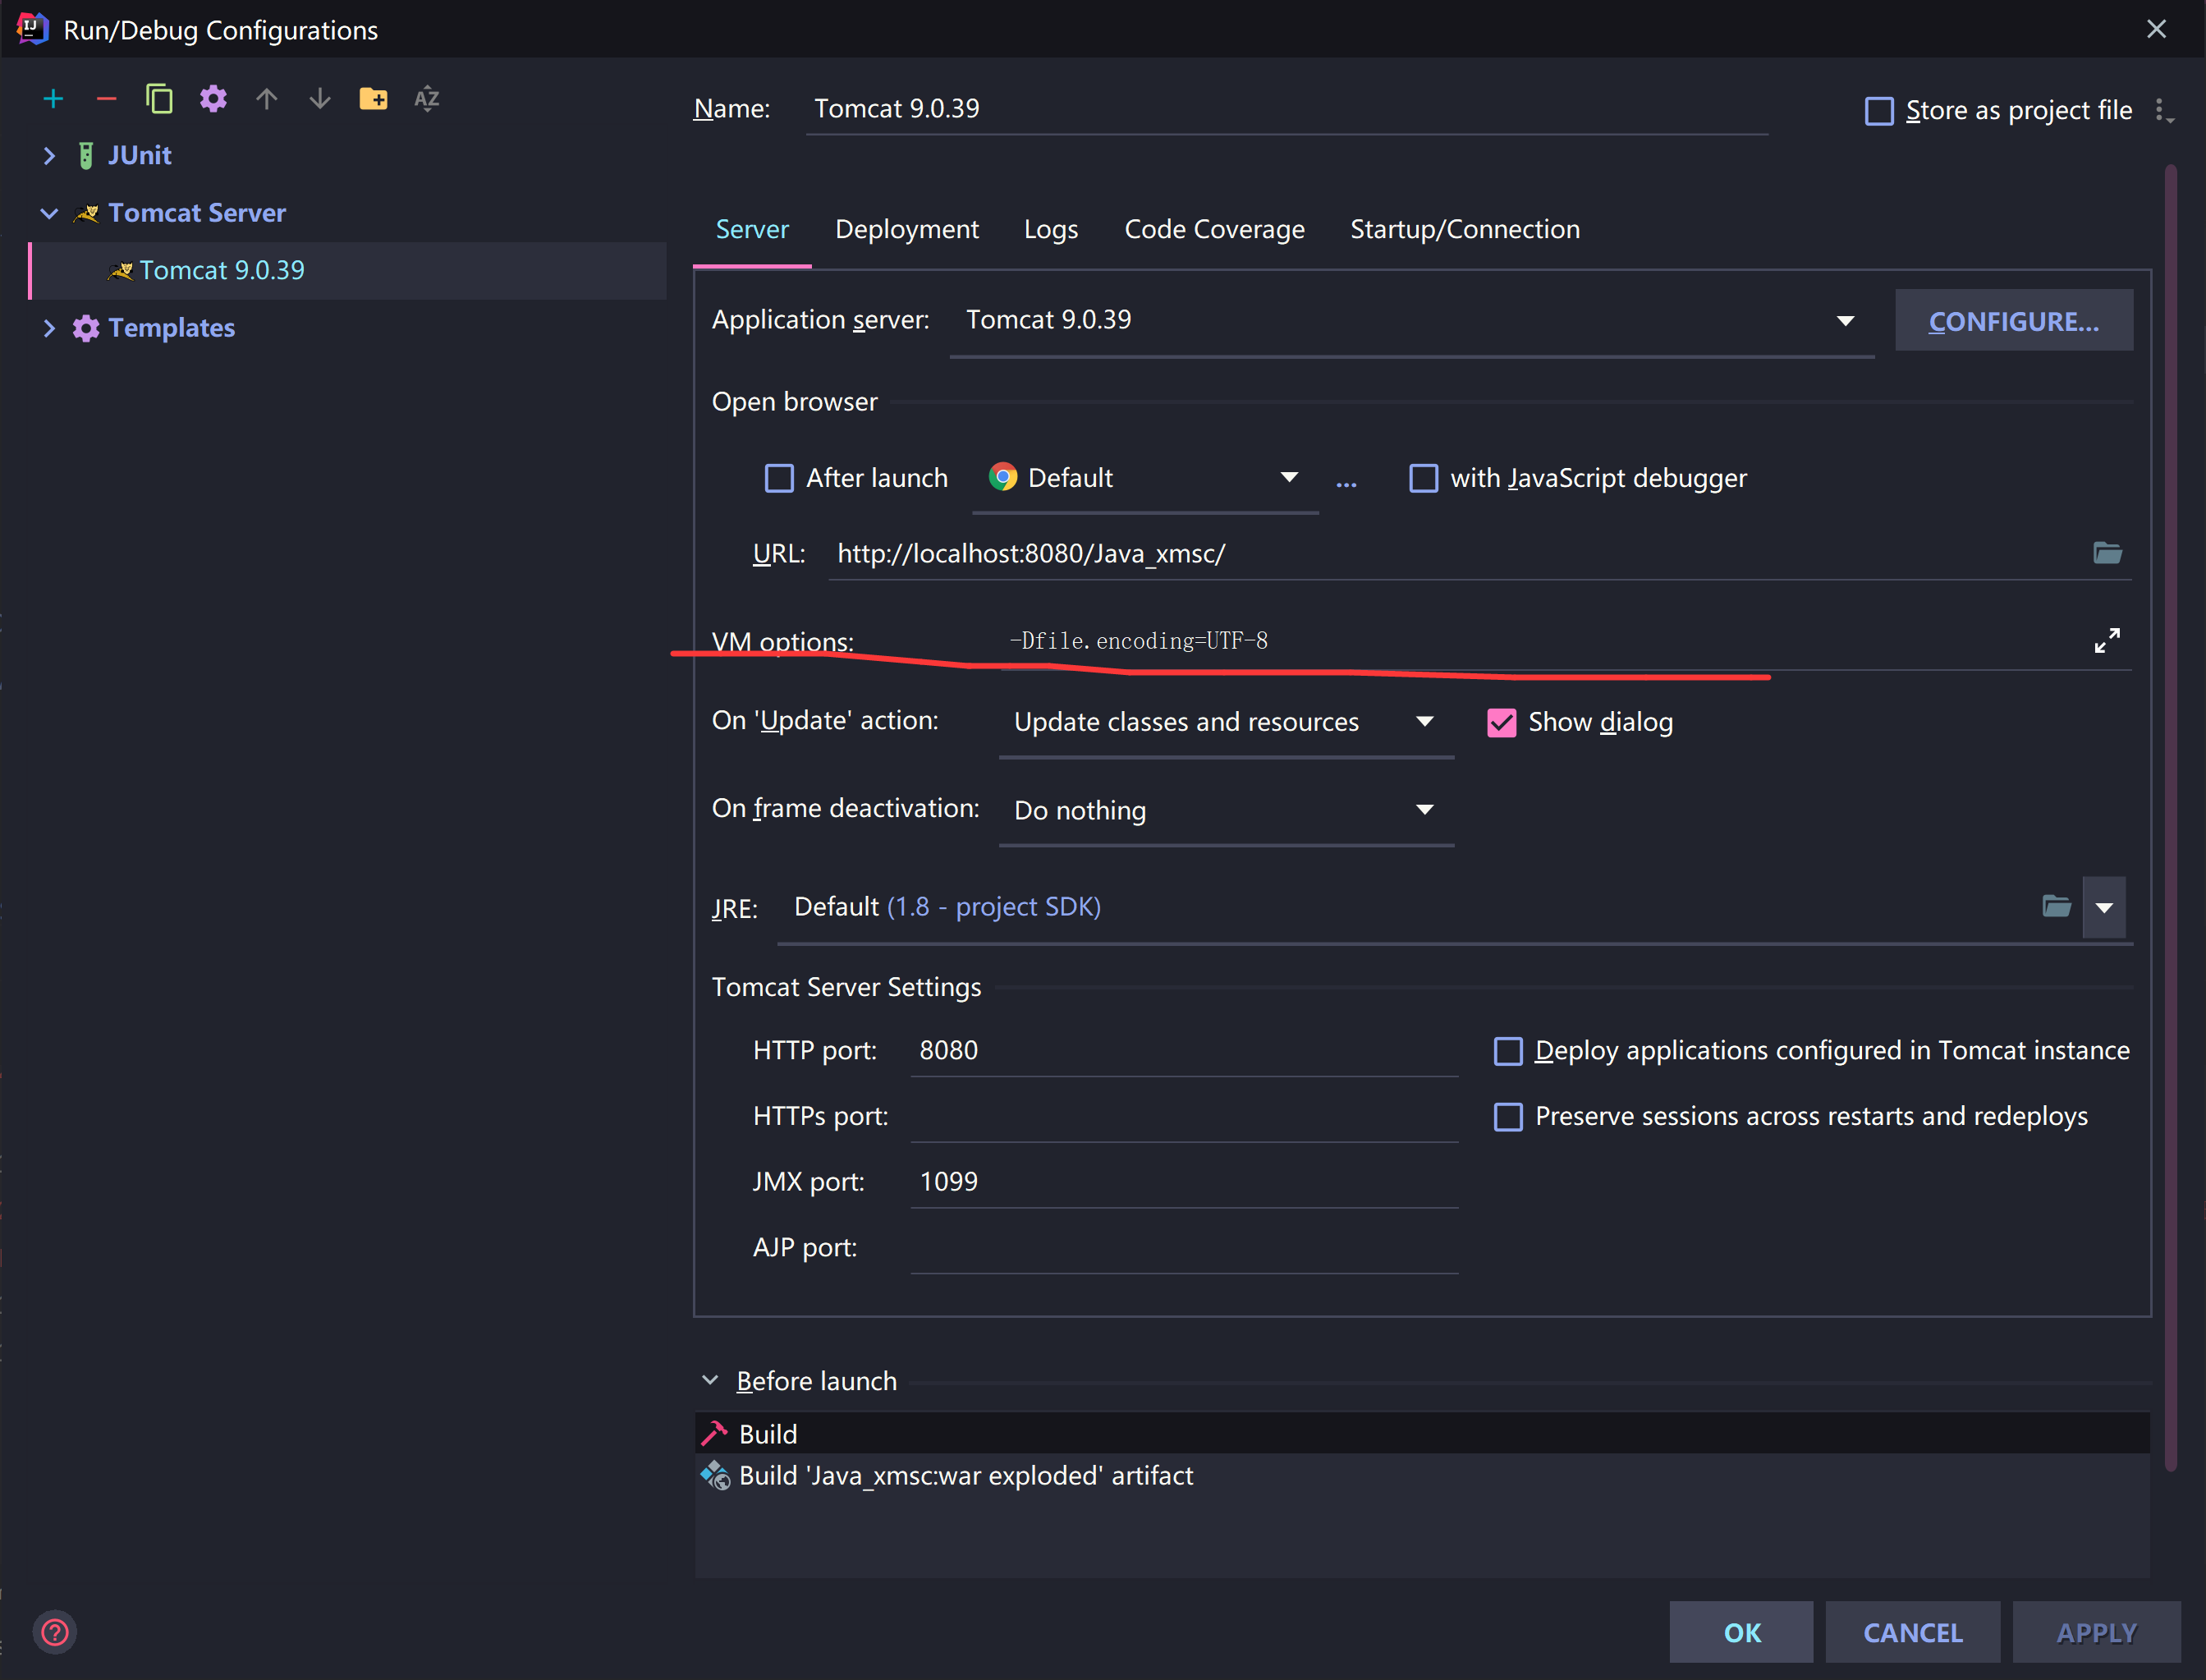2206x1680 pixels.
Task: Open the Application server dropdown
Action: tap(1845, 321)
